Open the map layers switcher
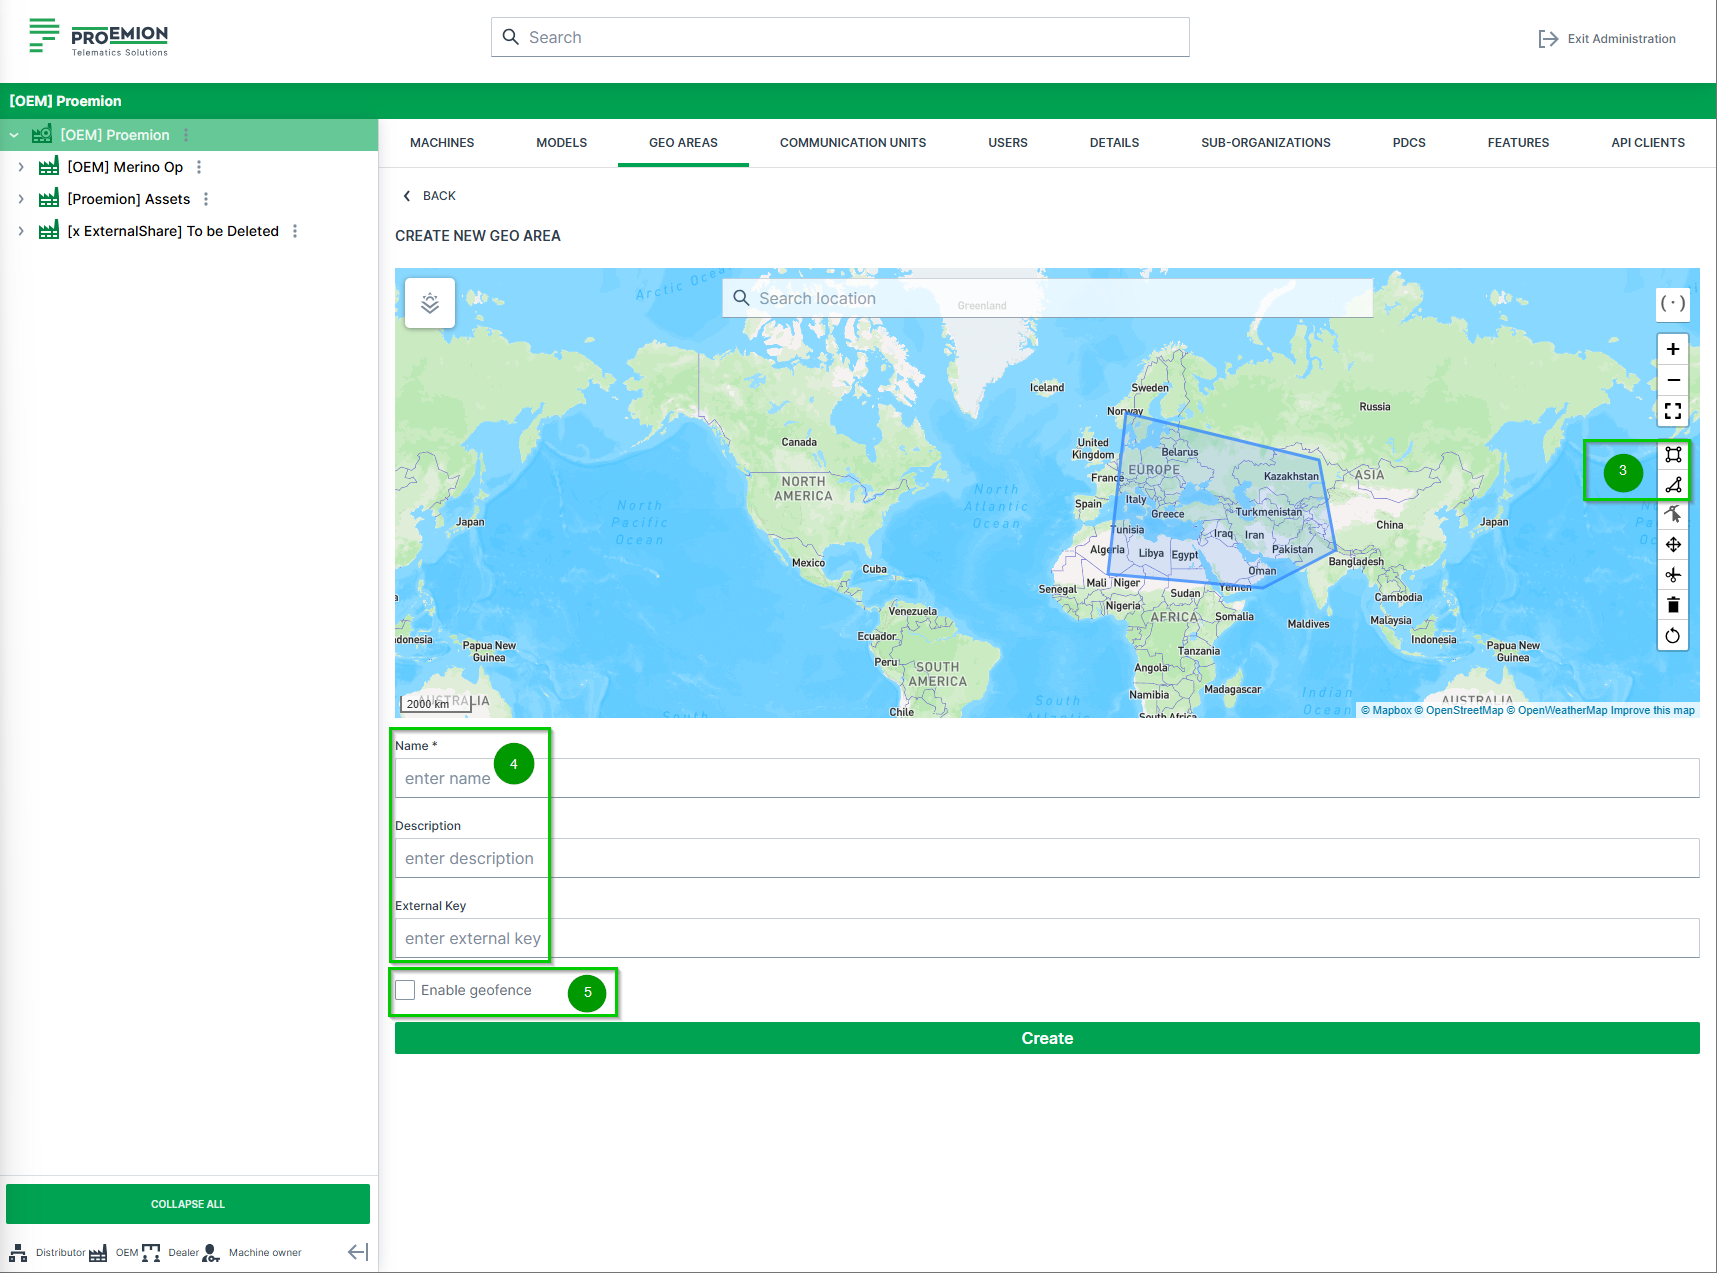The image size is (1717, 1273). [430, 303]
